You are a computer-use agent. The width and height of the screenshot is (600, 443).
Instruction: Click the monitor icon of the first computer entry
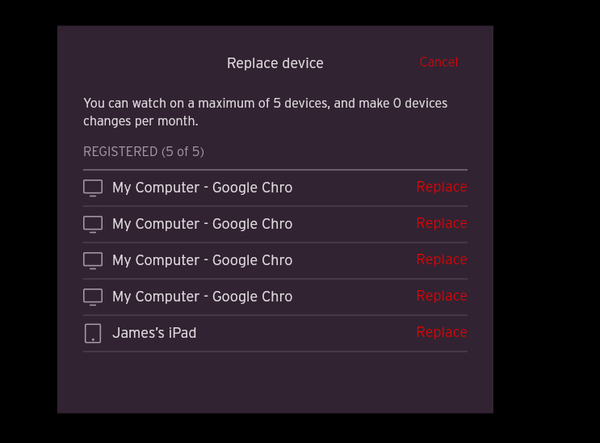(93, 188)
